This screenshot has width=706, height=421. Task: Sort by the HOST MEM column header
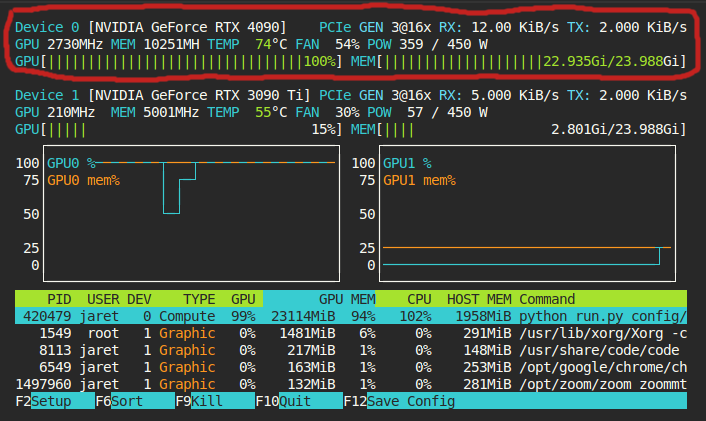click(479, 299)
